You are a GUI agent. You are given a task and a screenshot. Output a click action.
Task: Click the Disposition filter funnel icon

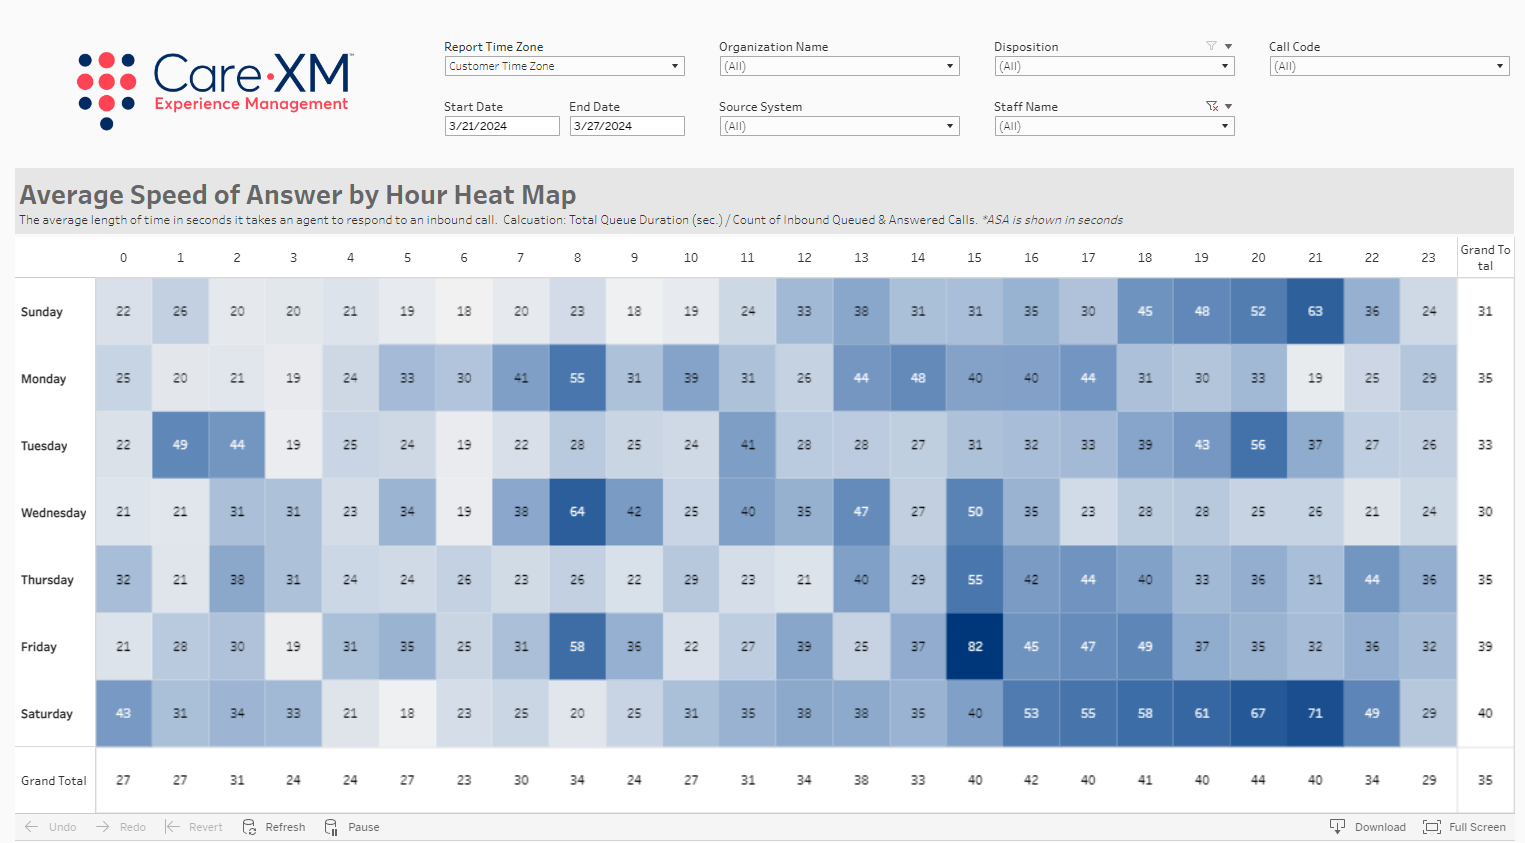coord(1211,46)
